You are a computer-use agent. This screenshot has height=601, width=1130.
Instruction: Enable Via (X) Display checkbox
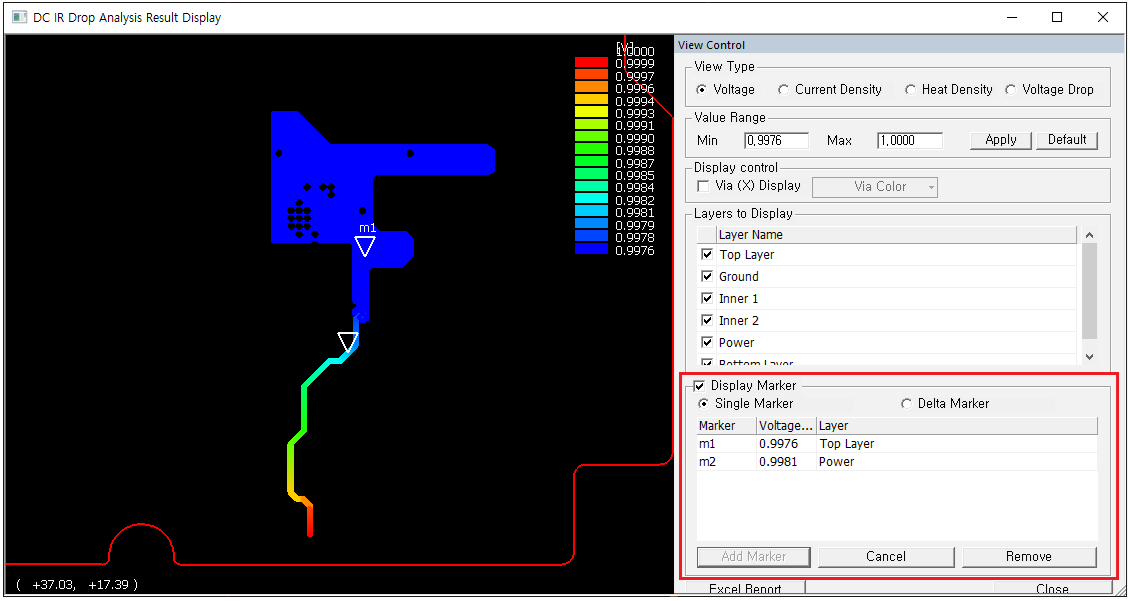click(703, 186)
